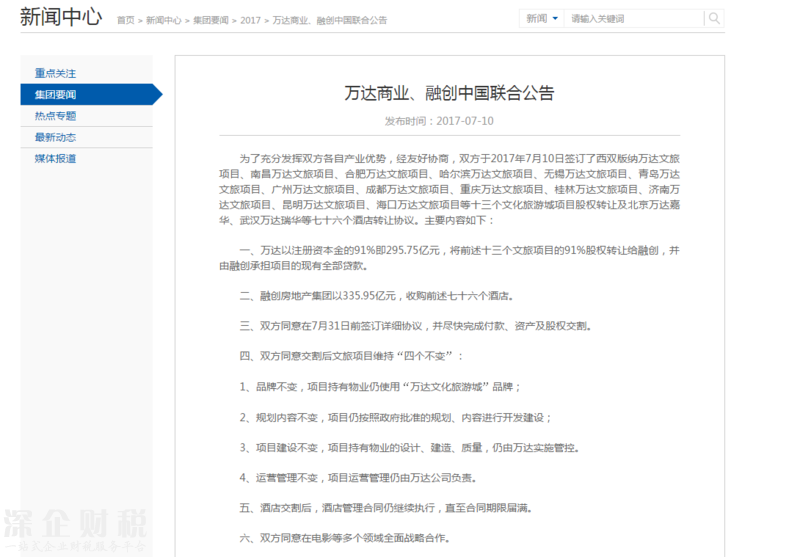Click the 请输入关键词 search field
The width and height of the screenshot is (800, 557).
tap(634, 19)
